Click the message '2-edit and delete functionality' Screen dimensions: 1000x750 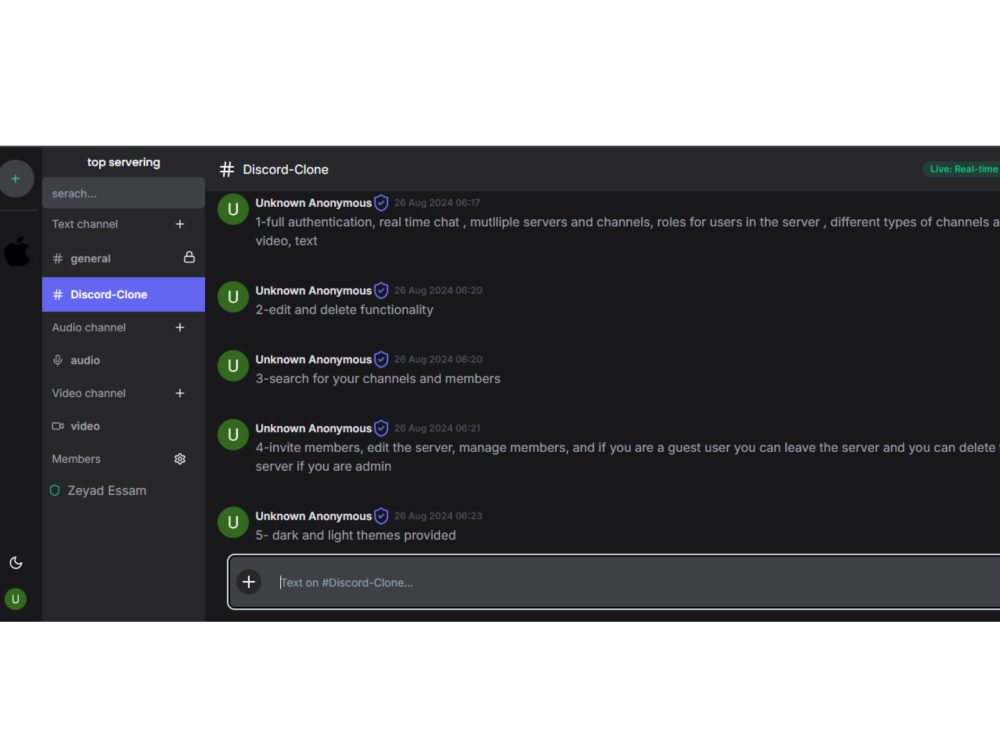point(344,310)
